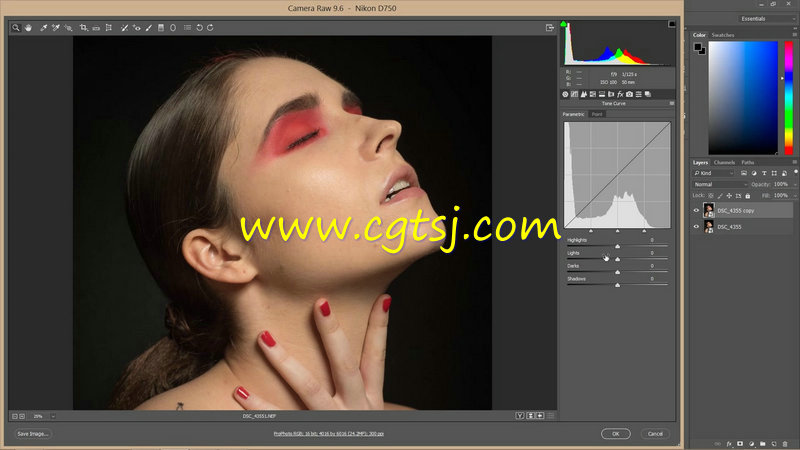
Task: Click the Save Image button
Action: coord(33,434)
